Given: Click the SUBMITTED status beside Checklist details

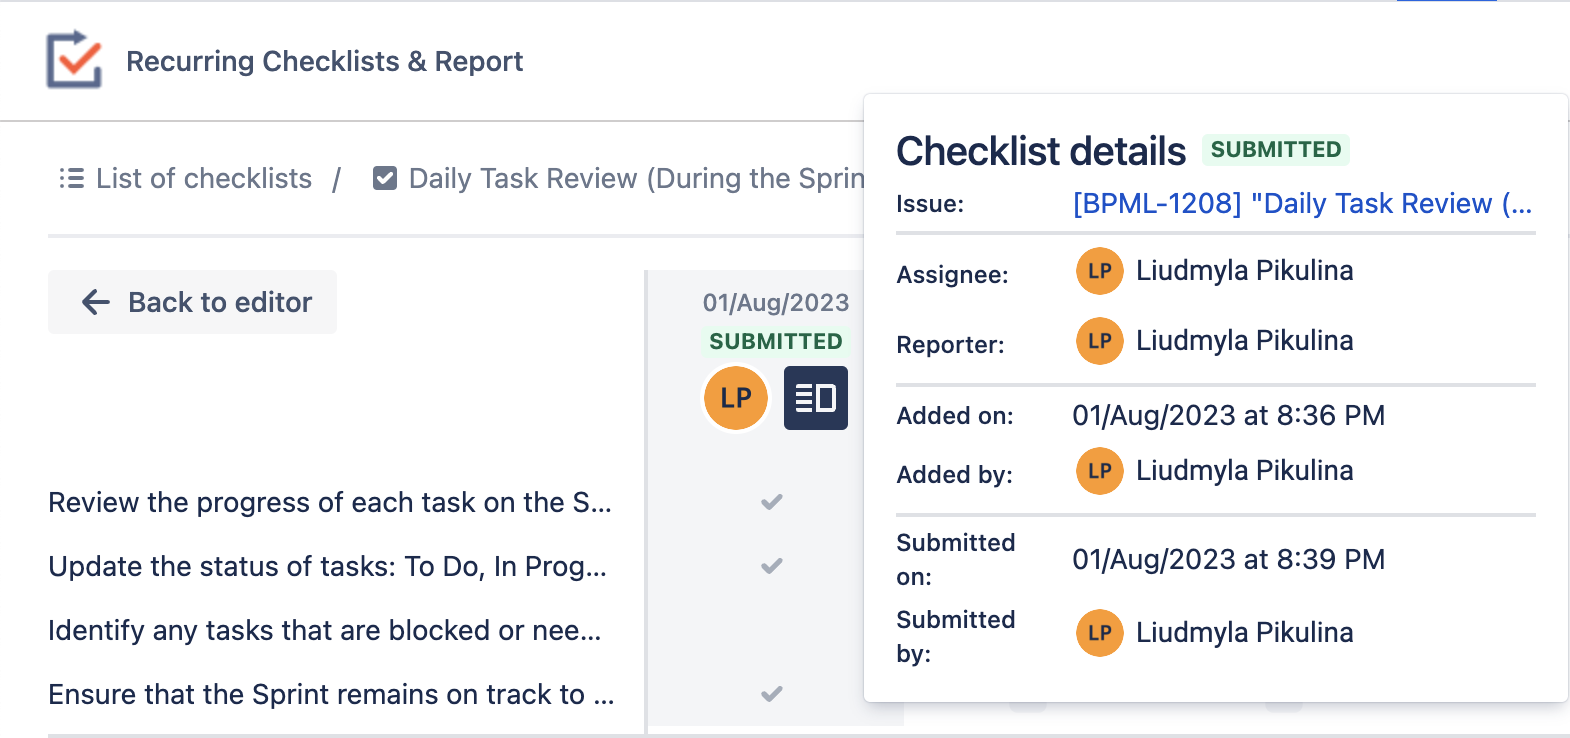Looking at the screenshot, I should [1275, 150].
